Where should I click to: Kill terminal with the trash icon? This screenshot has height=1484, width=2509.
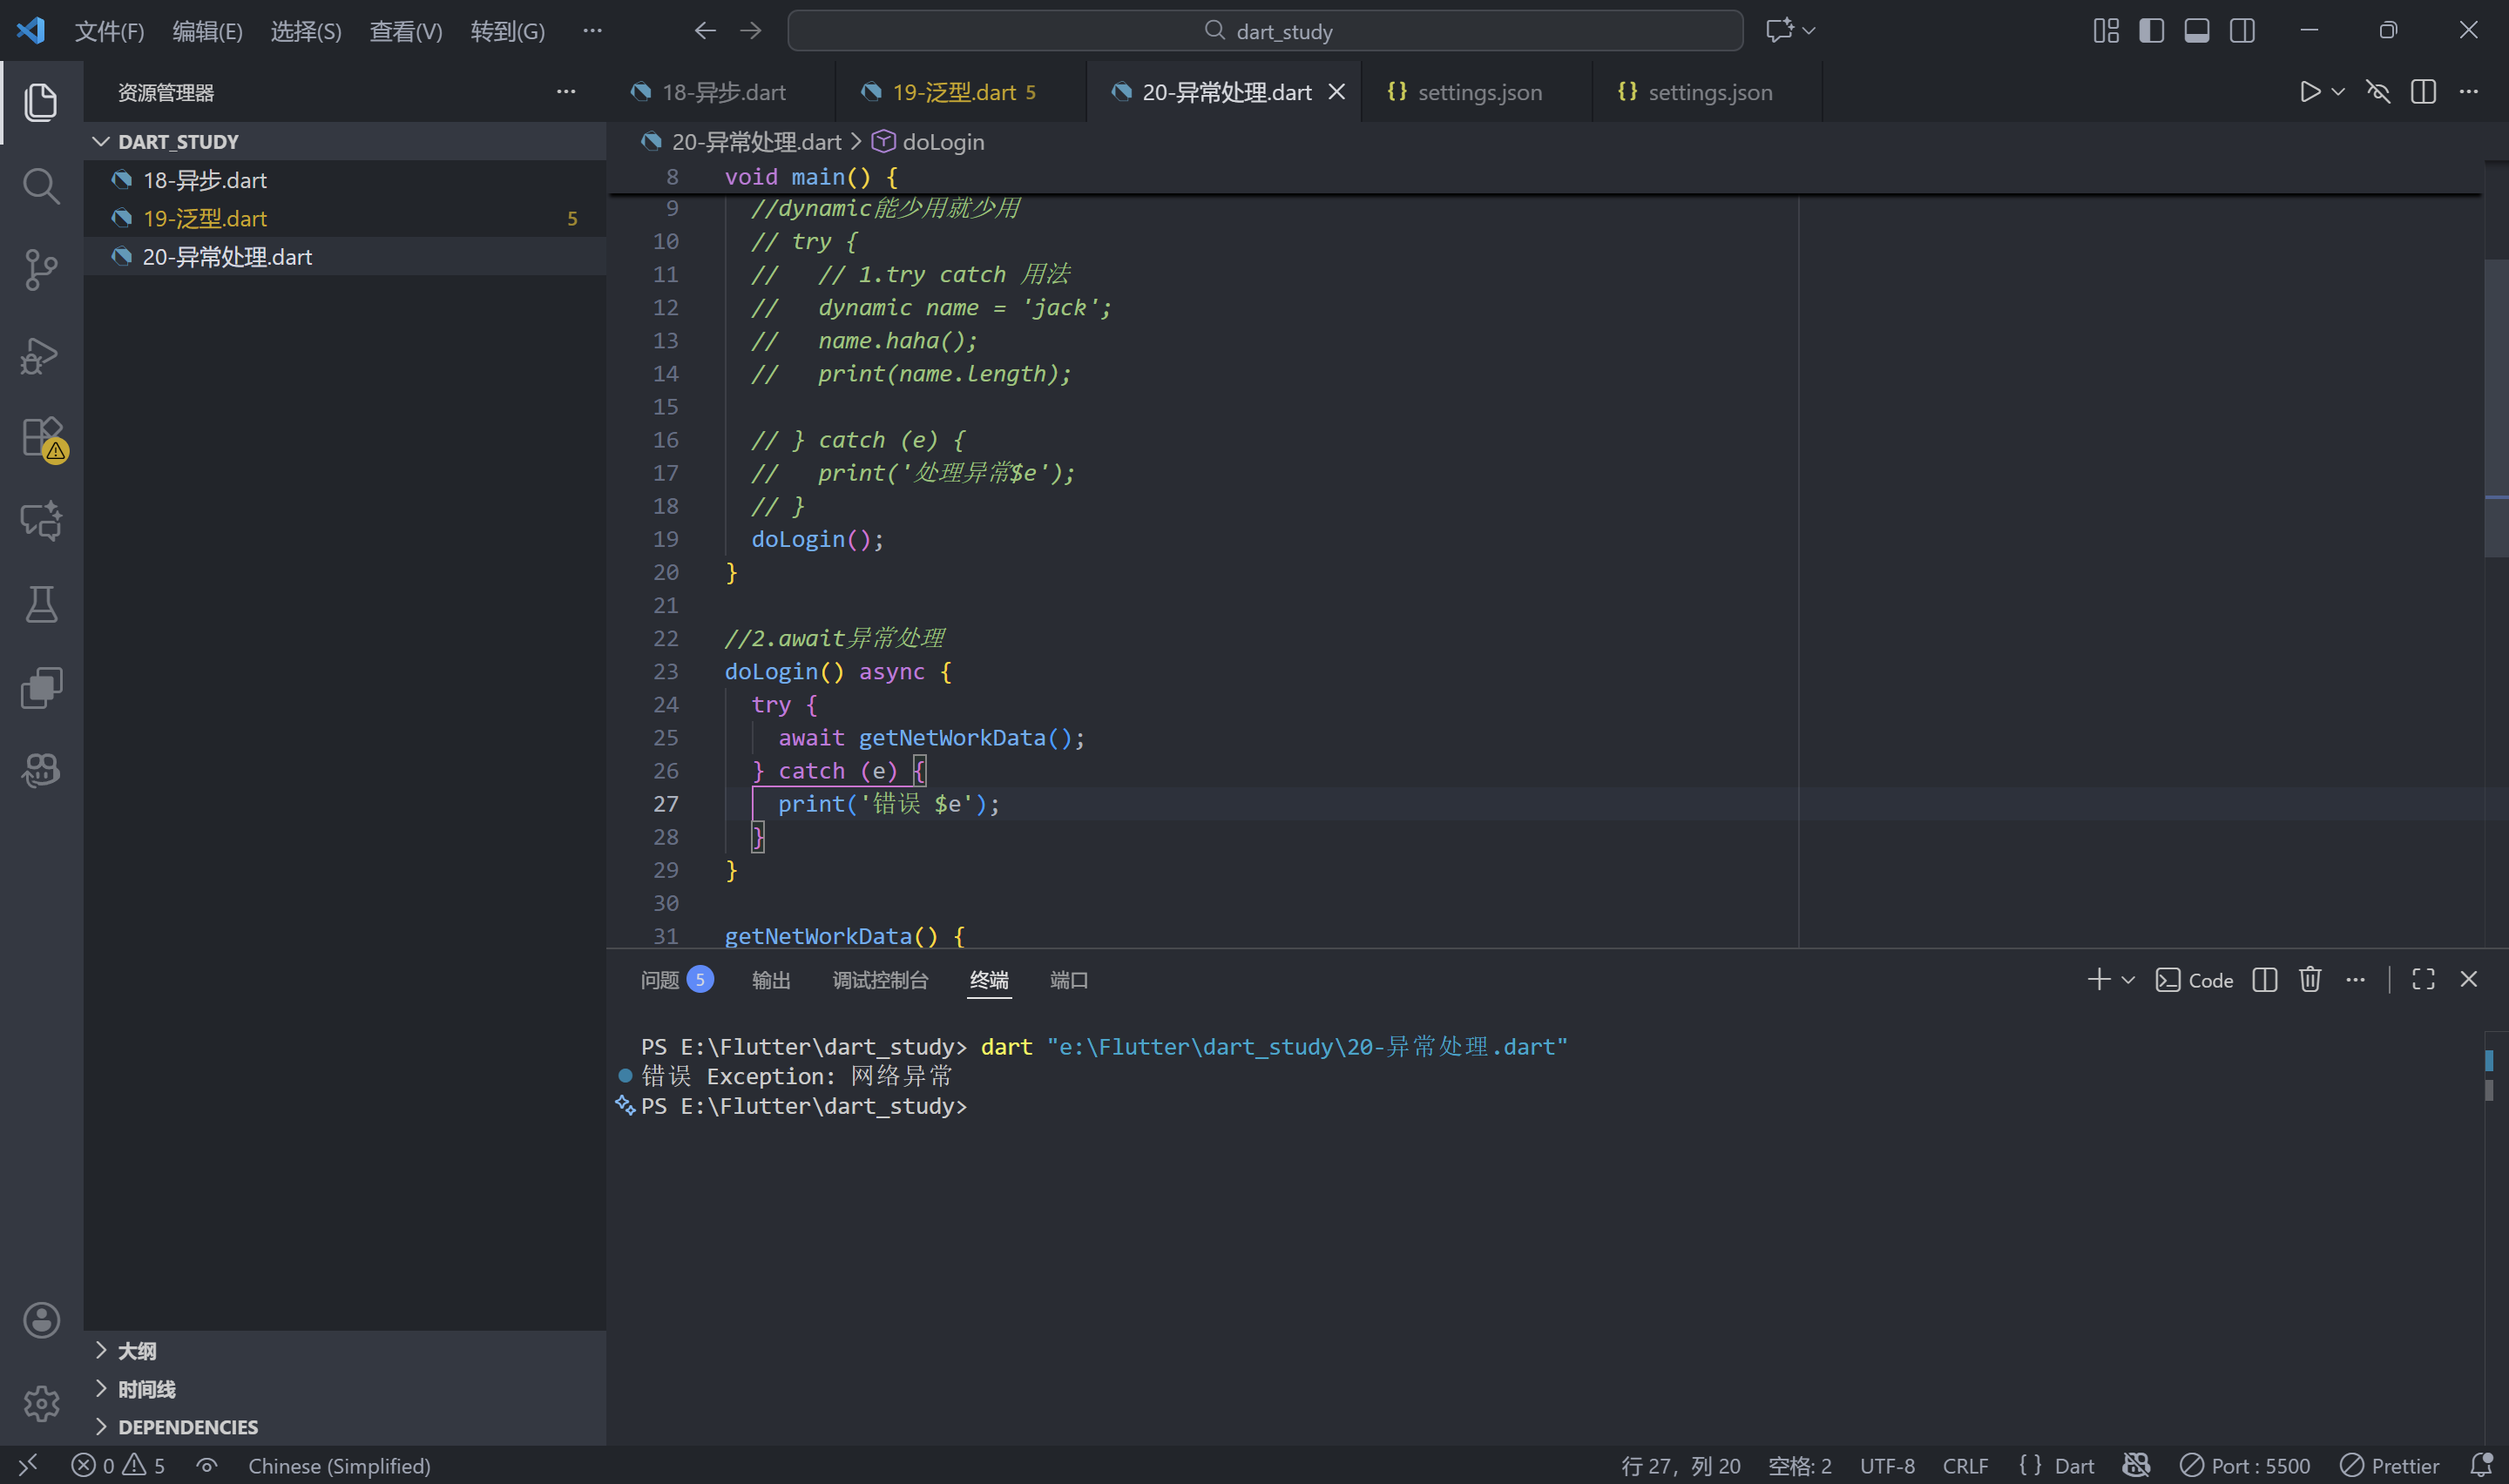pyautogui.click(x=2309, y=980)
